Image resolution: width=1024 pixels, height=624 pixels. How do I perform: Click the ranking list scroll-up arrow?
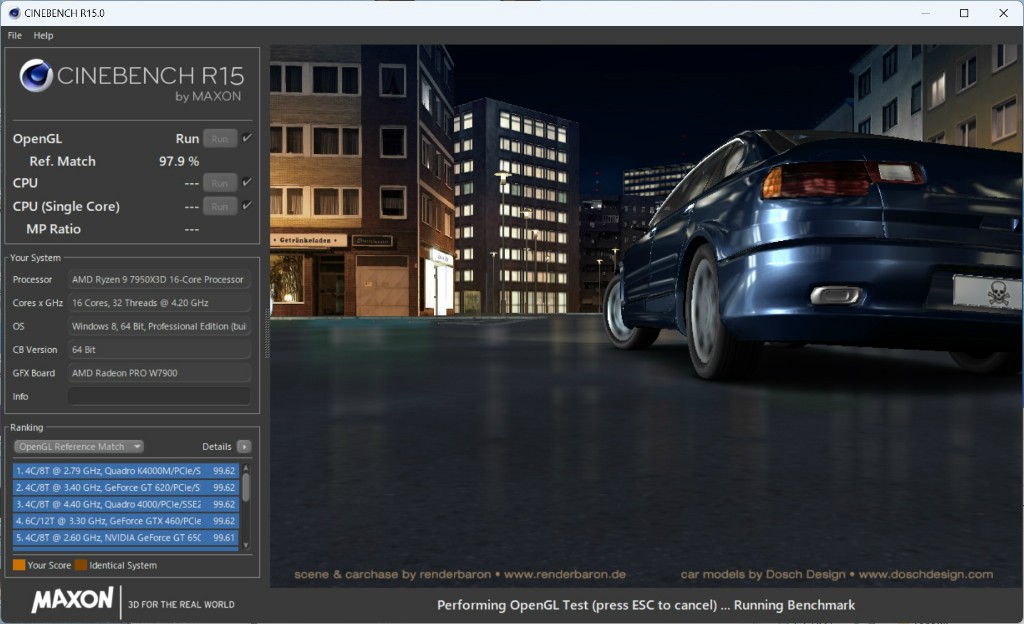(x=246, y=468)
